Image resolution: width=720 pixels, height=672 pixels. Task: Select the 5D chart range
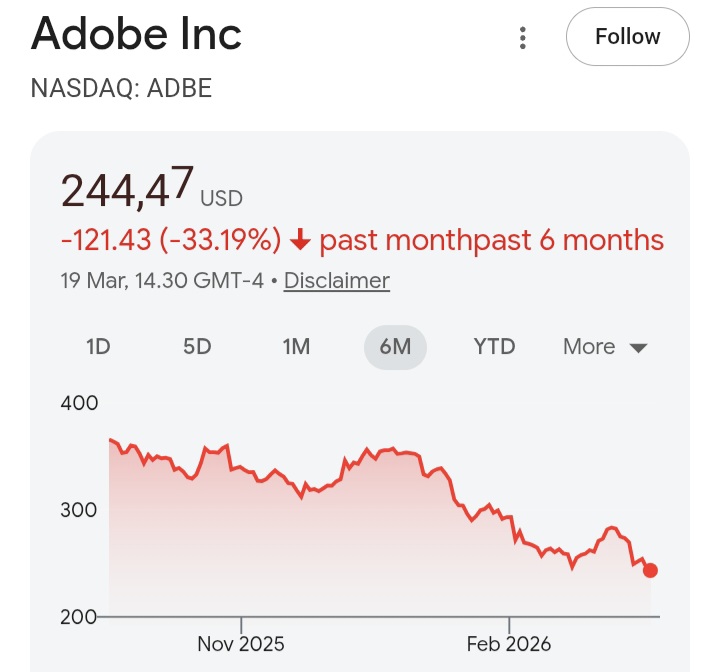click(197, 347)
